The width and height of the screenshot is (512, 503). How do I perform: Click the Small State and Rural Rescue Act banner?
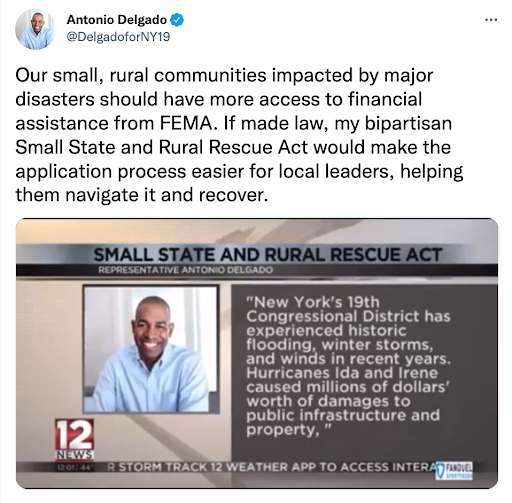(268, 255)
